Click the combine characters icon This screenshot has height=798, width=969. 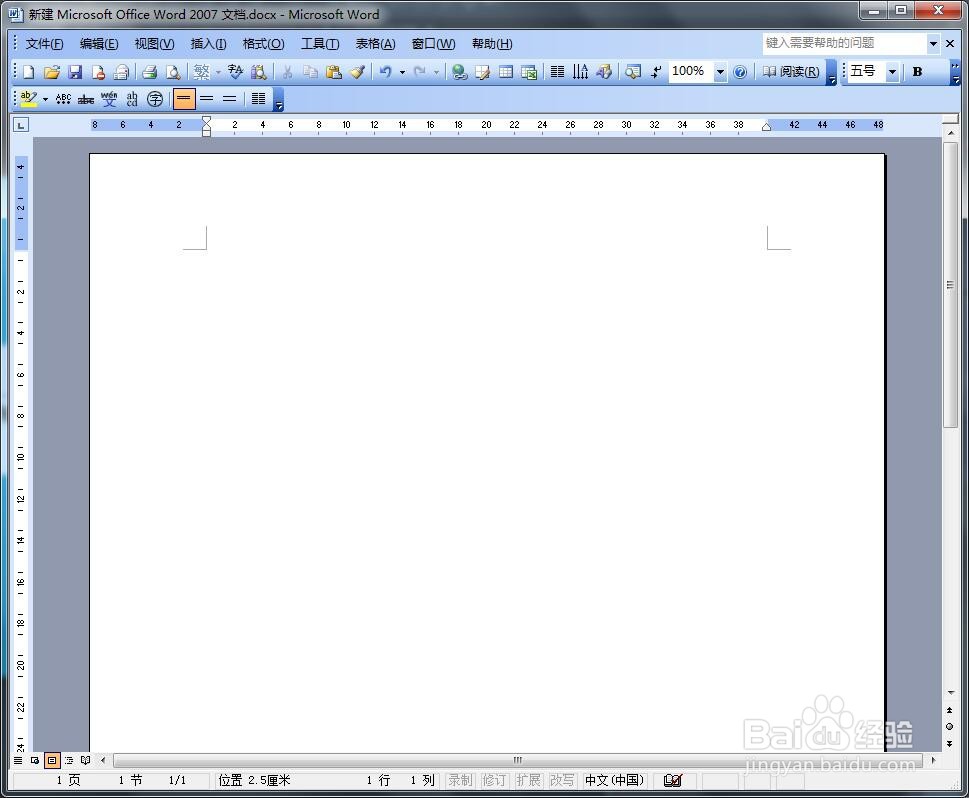tap(132, 99)
